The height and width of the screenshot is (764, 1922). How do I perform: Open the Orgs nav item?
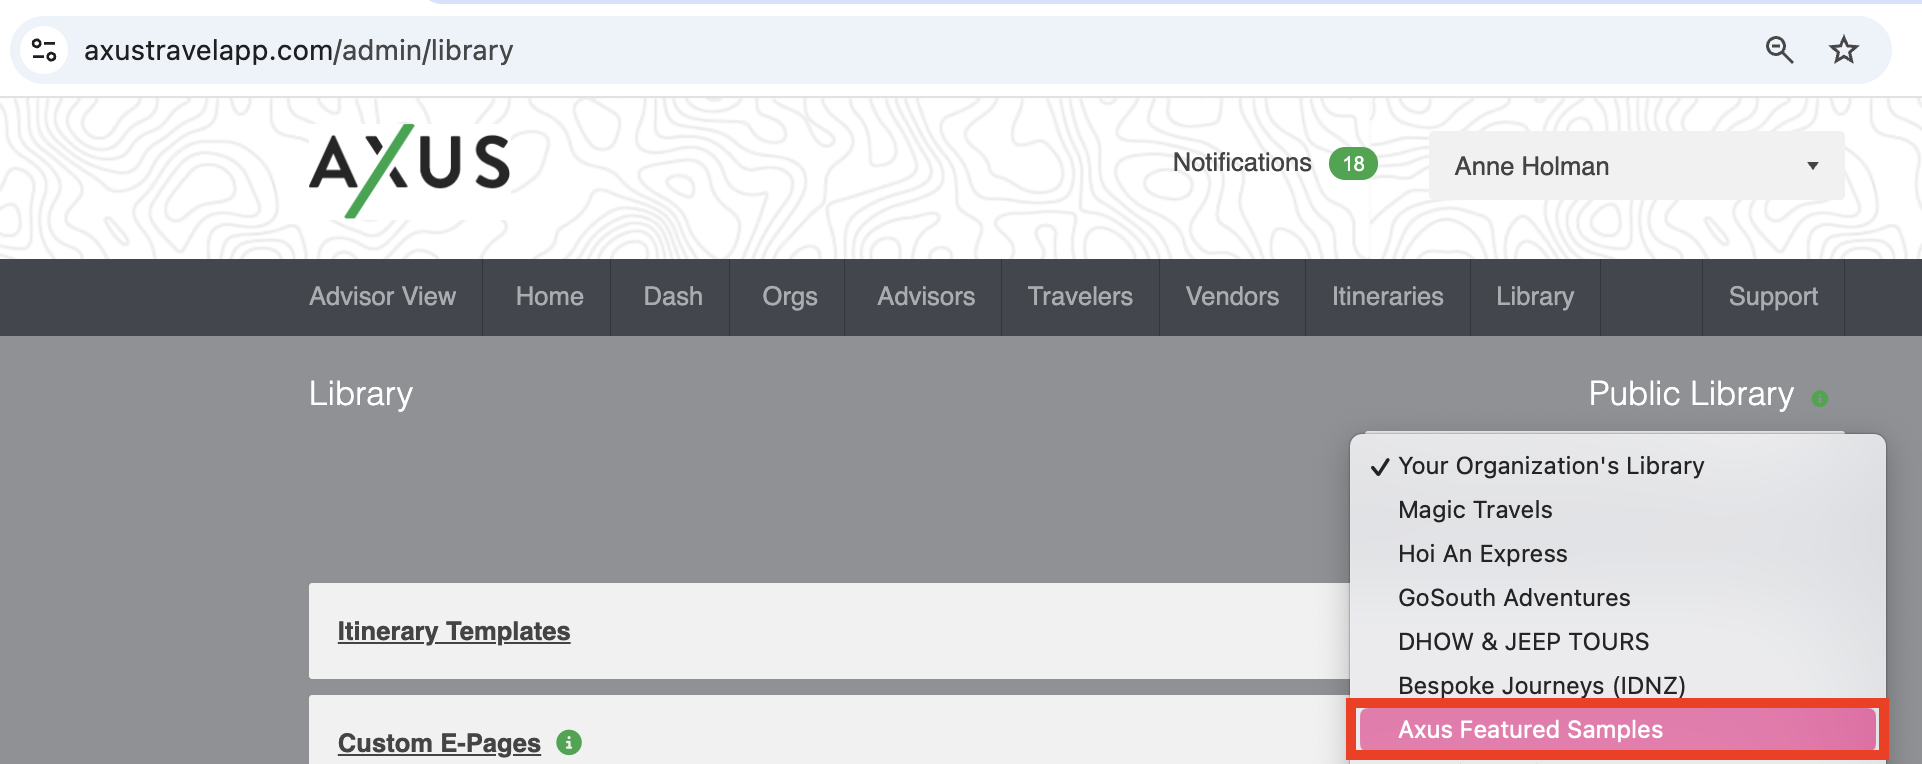(x=790, y=297)
